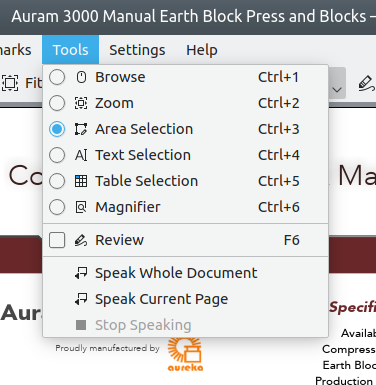Select the Browse radio button
The width and height of the screenshot is (376, 385).
point(57,77)
